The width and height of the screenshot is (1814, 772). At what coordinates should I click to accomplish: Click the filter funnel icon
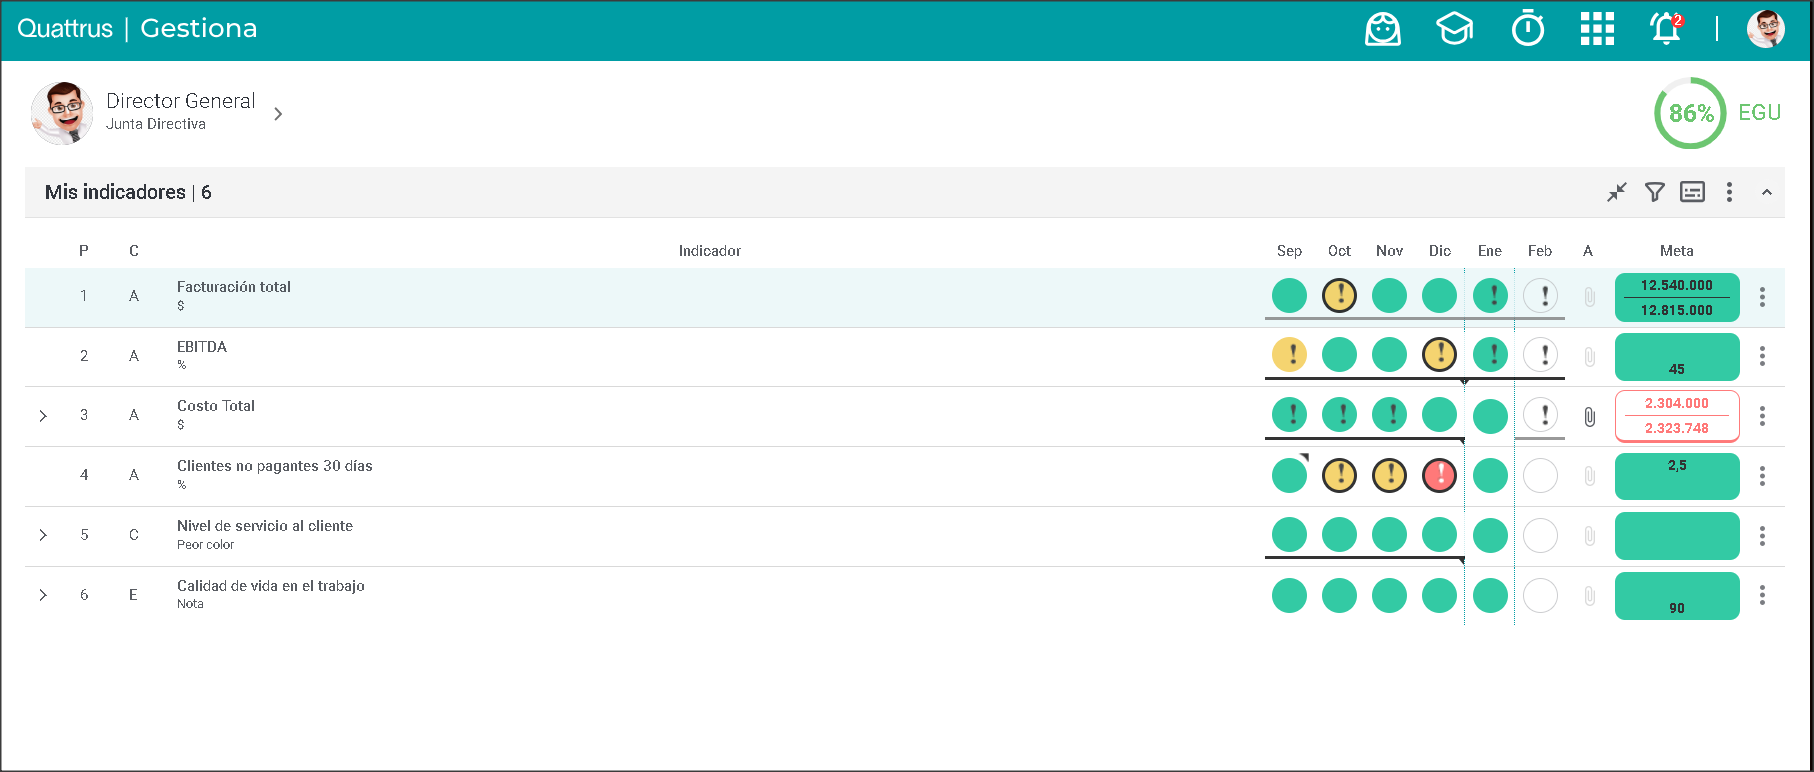click(x=1655, y=192)
